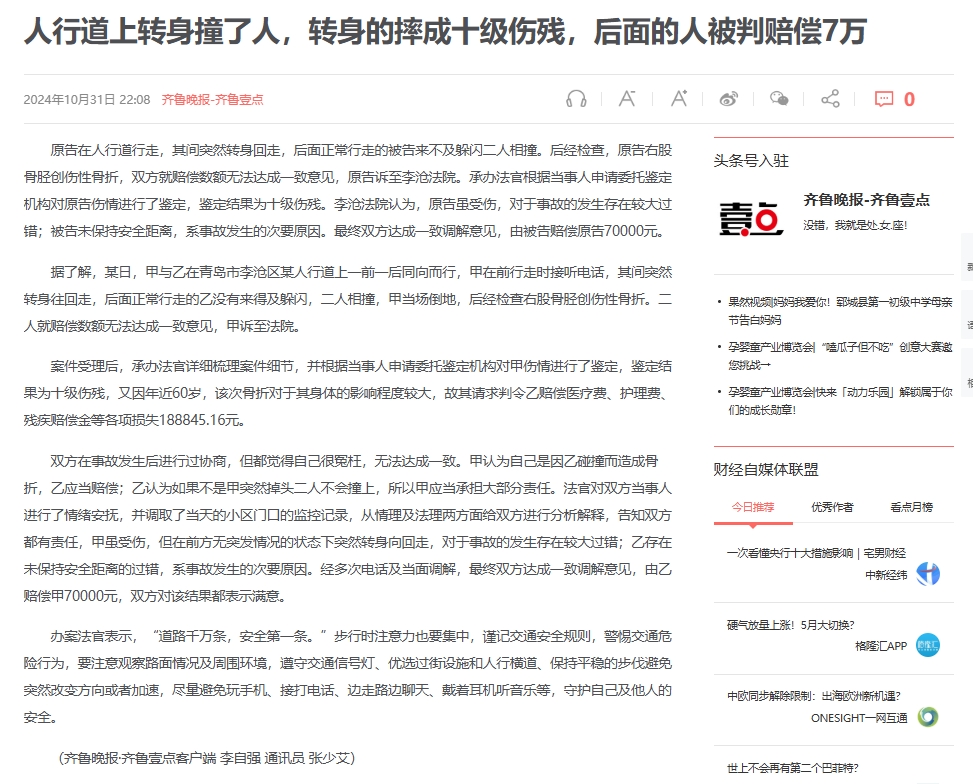Open the 中欧同步解除限制 article

pos(814,696)
